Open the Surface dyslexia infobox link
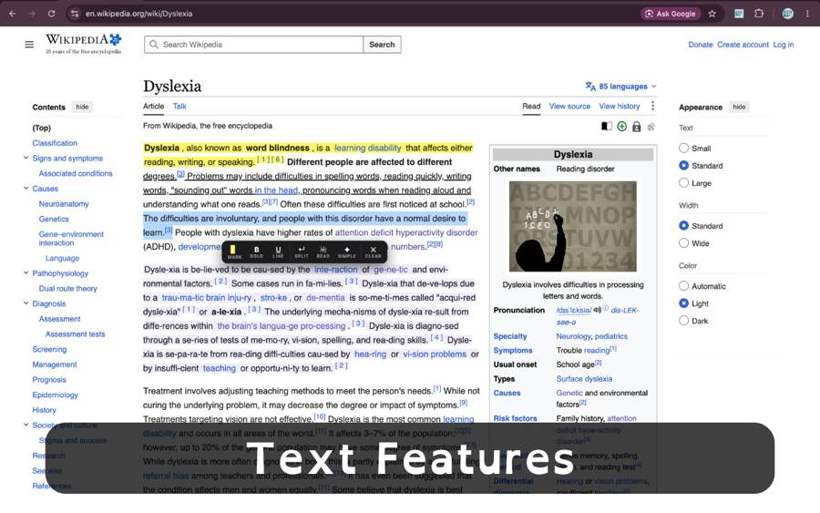Screen dimensions: 820x513 point(584,379)
